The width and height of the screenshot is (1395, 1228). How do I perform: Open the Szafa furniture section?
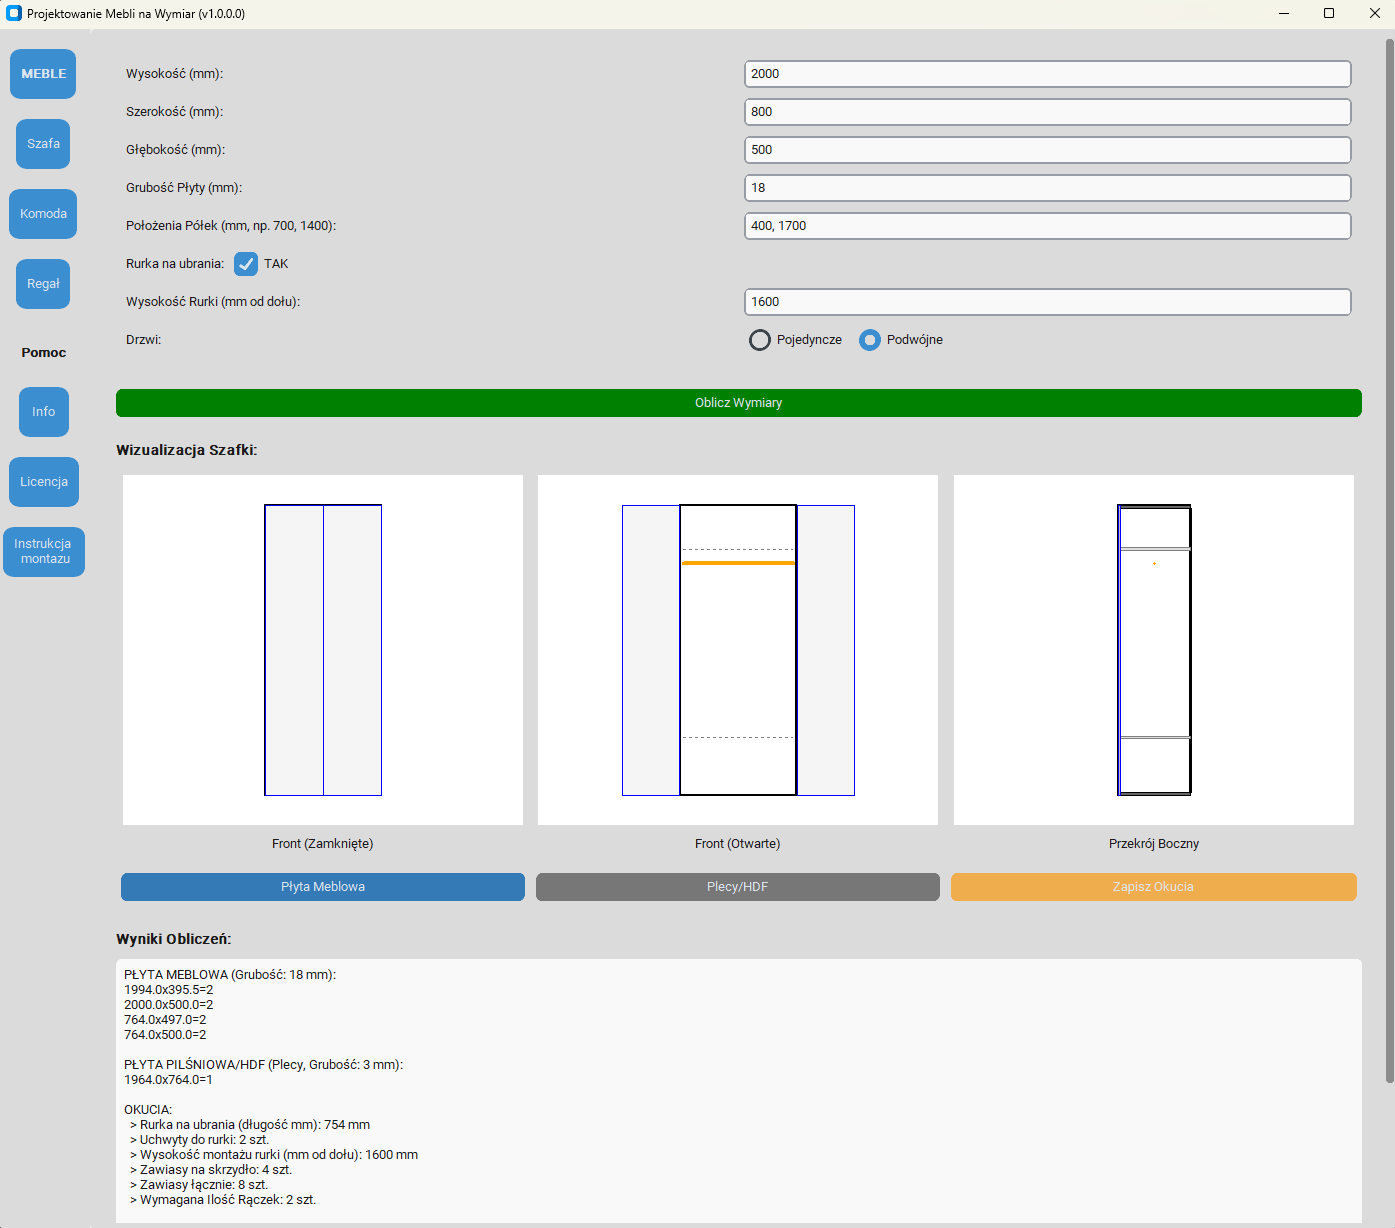click(43, 144)
